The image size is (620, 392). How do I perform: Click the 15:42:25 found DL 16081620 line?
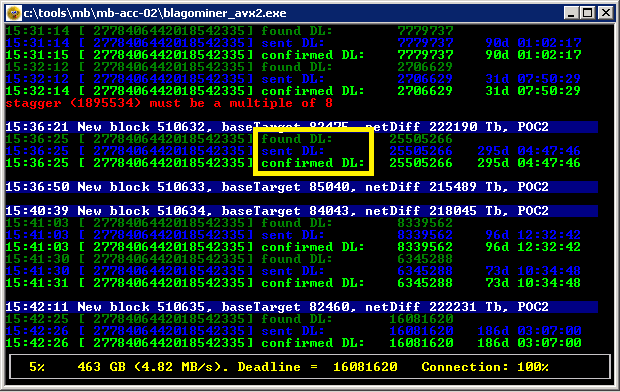pyautogui.click(x=230, y=319)
